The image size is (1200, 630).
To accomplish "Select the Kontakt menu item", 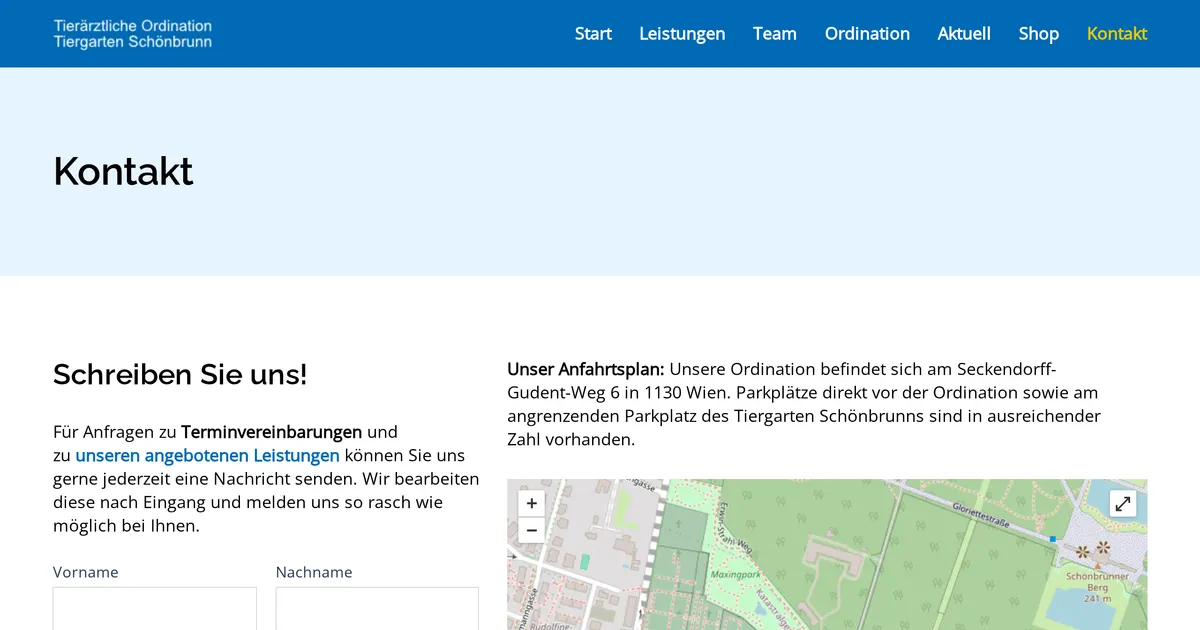I will point(1116,34).
